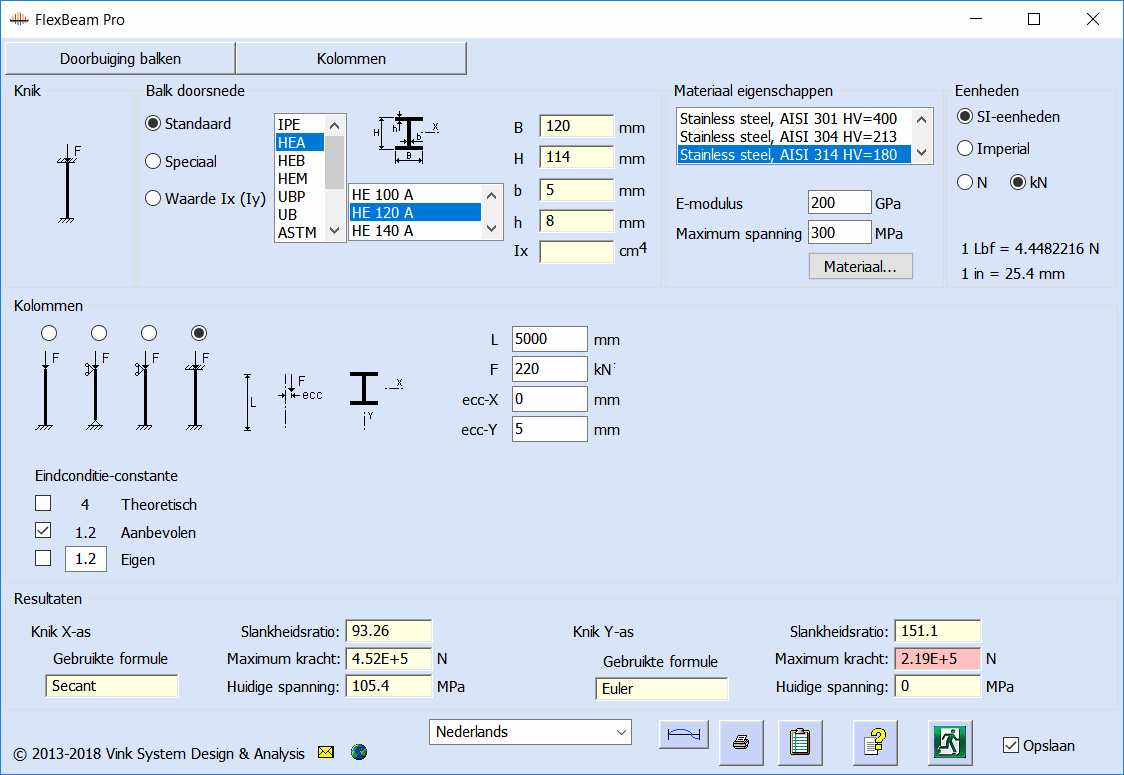Click the yellow email envelope icon
This screenshot has width=1124, height=775.
326,752
